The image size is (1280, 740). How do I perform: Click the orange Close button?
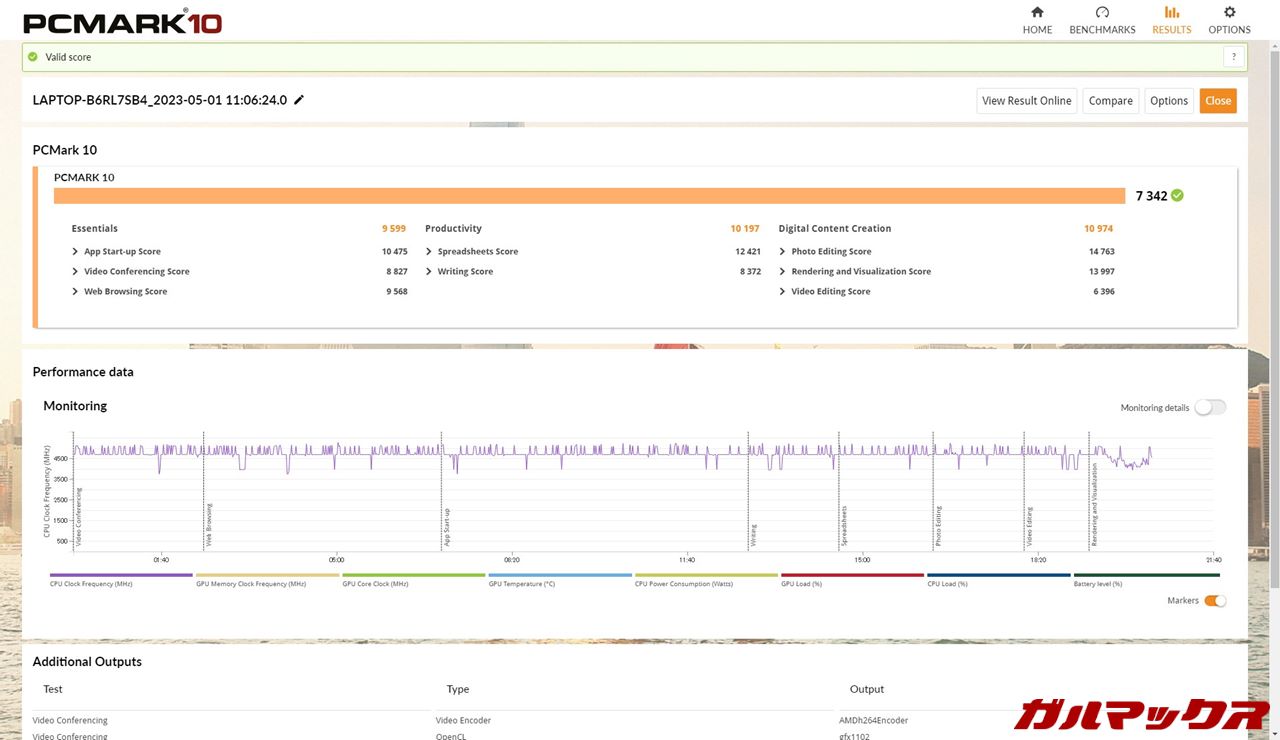point(1217,101)
